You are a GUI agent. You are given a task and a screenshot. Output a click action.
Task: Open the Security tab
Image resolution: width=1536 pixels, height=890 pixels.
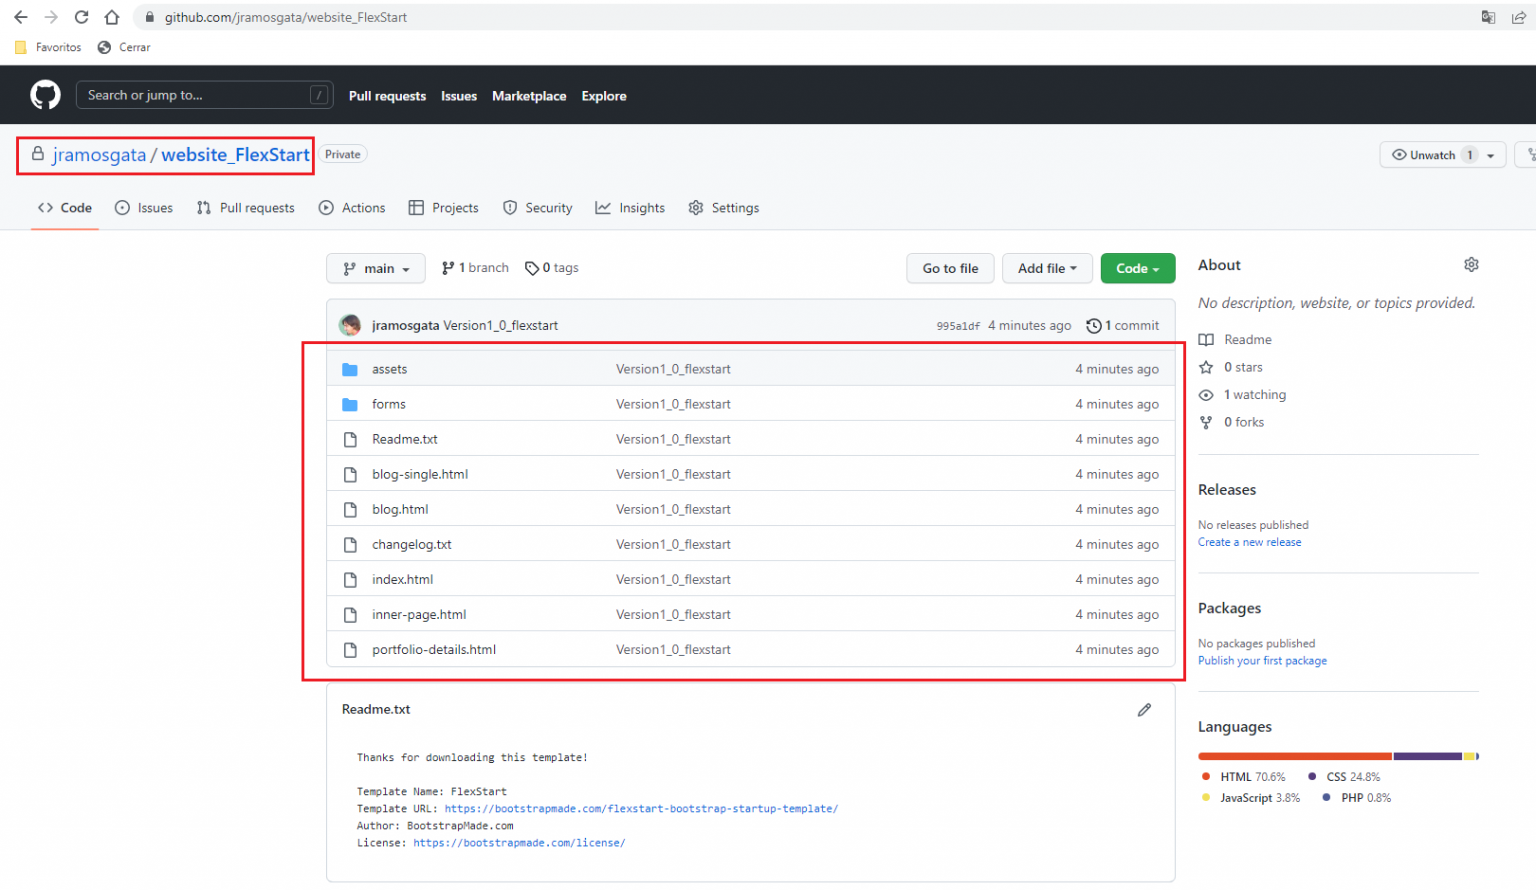point(538,208)
